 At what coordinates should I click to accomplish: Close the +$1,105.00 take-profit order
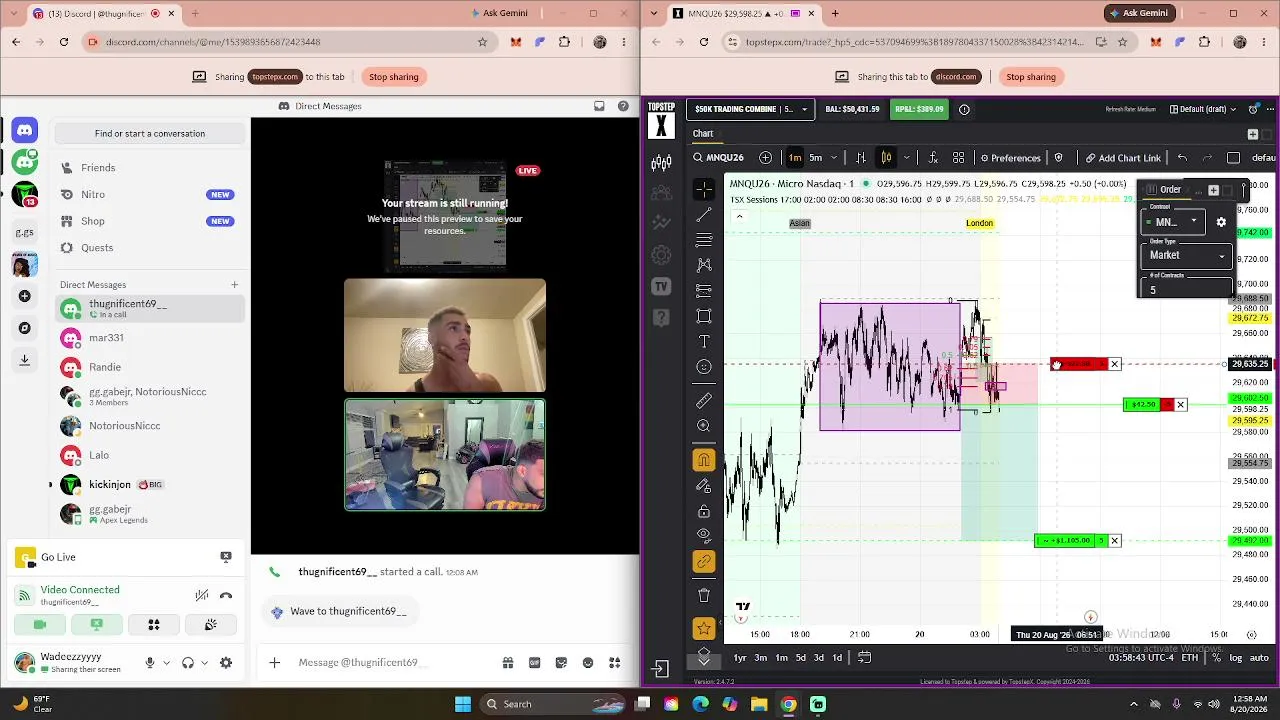[x=1114, y=541]
